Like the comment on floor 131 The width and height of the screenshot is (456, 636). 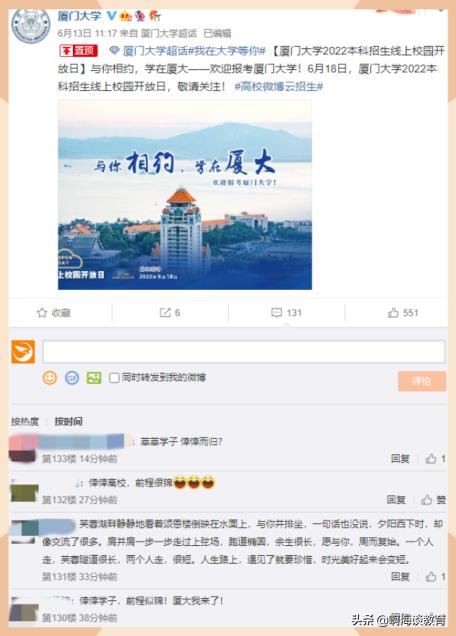pyautogui.click(x=431, y=576)
